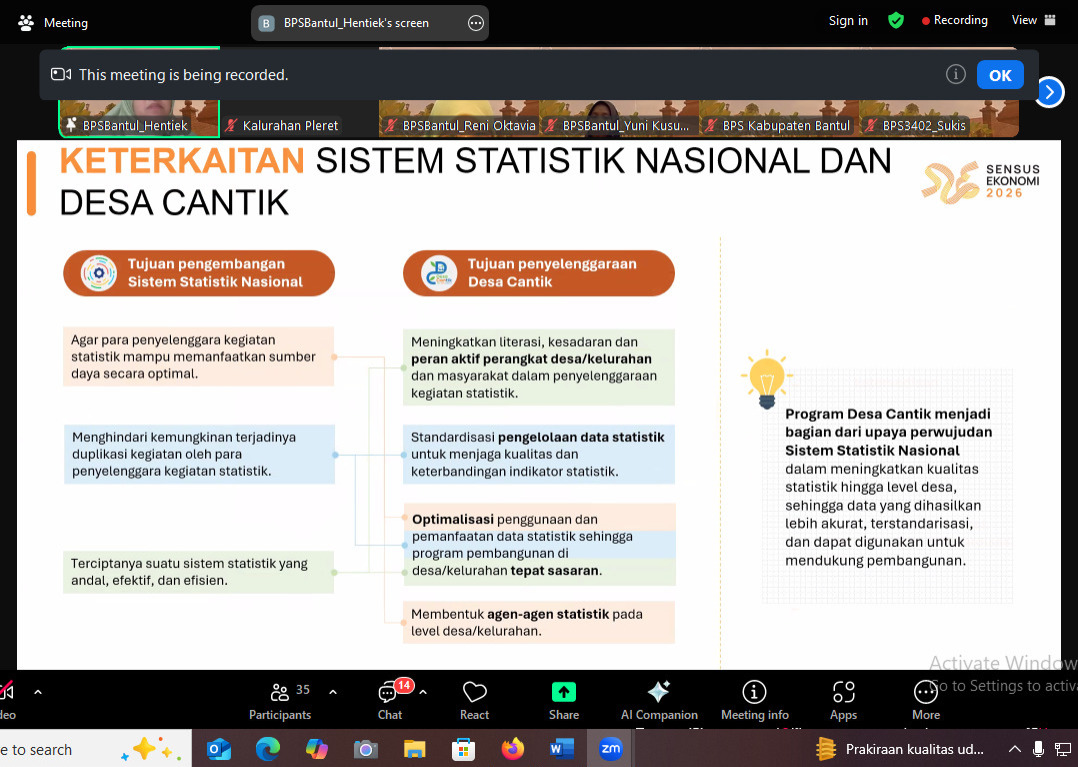Viewport: 1078px width, 767px height.
Task: Click the Recording indicator
Action: 955,21
